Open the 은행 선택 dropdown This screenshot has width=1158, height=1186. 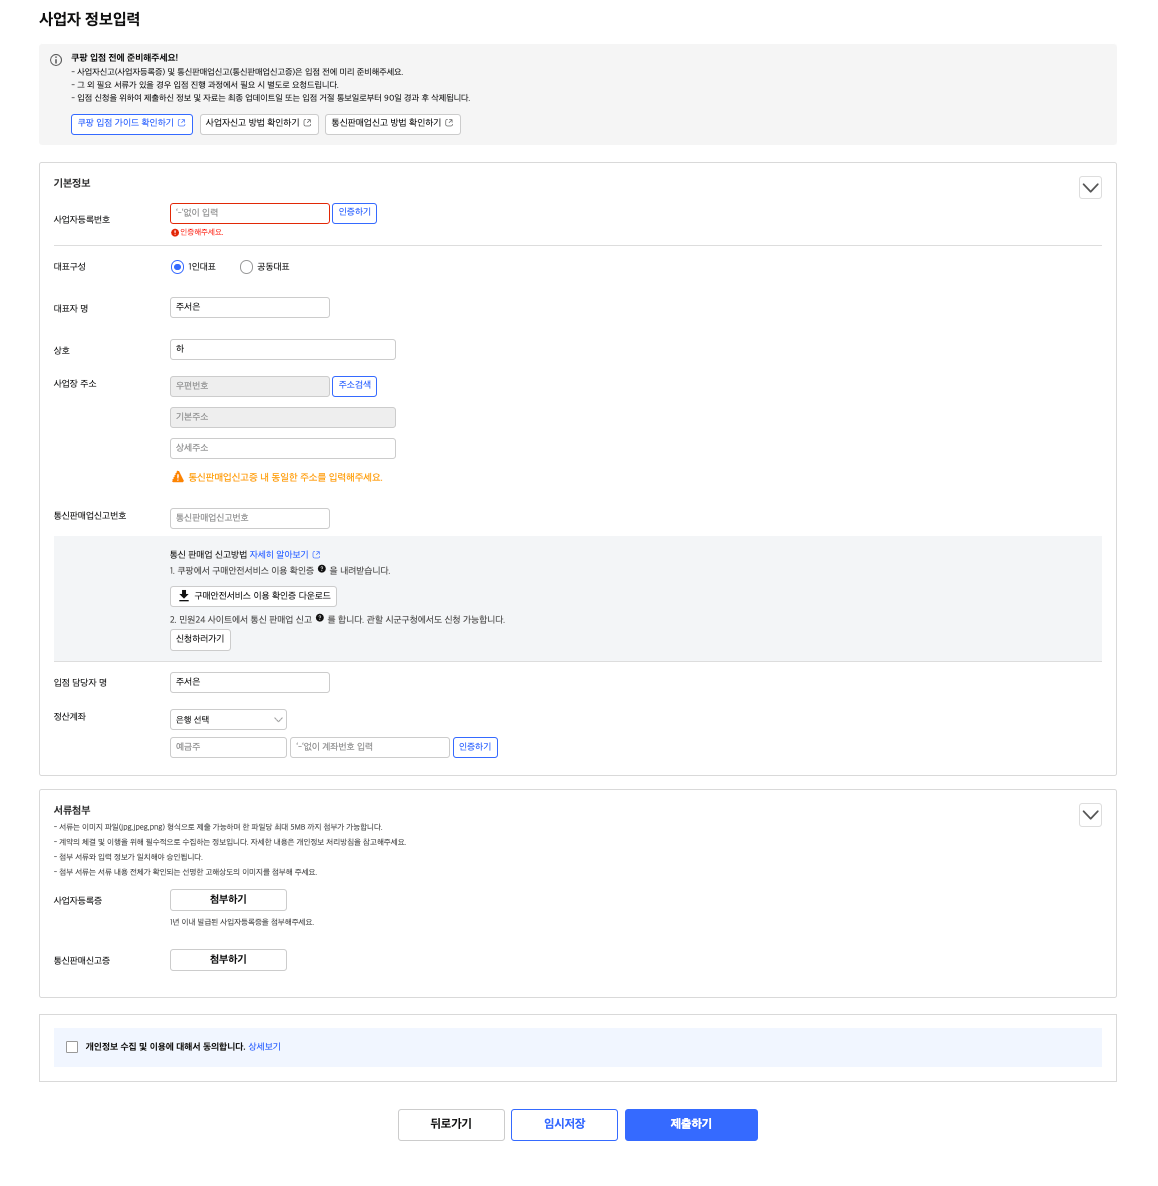(x=228, y=720)
